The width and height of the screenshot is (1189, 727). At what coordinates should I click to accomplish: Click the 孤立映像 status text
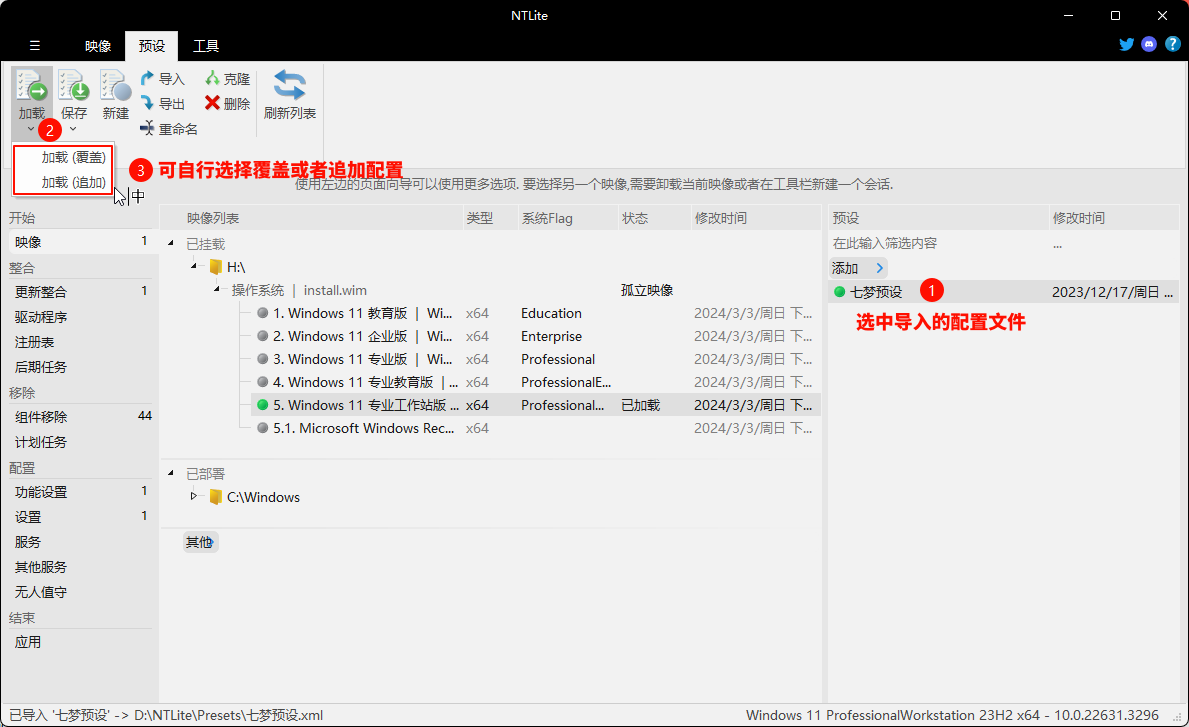click(647, 290)
